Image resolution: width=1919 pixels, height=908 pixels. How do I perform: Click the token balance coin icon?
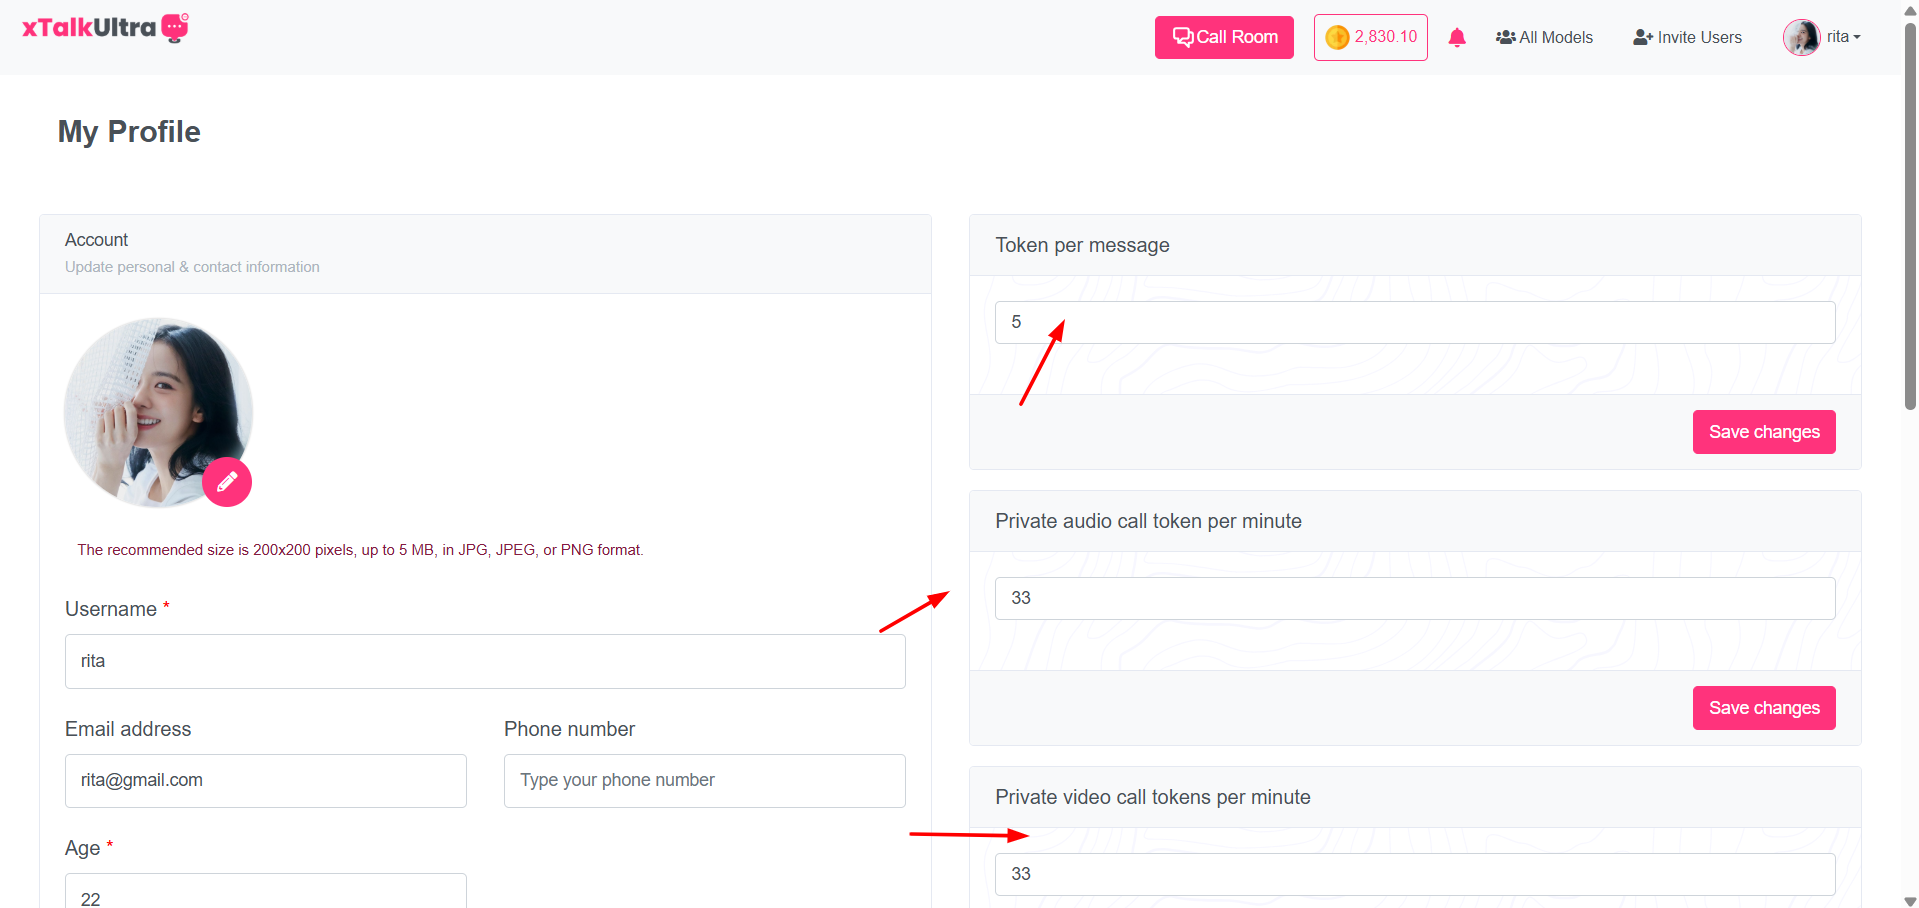pyautogui.click(x=1337, y=37)
